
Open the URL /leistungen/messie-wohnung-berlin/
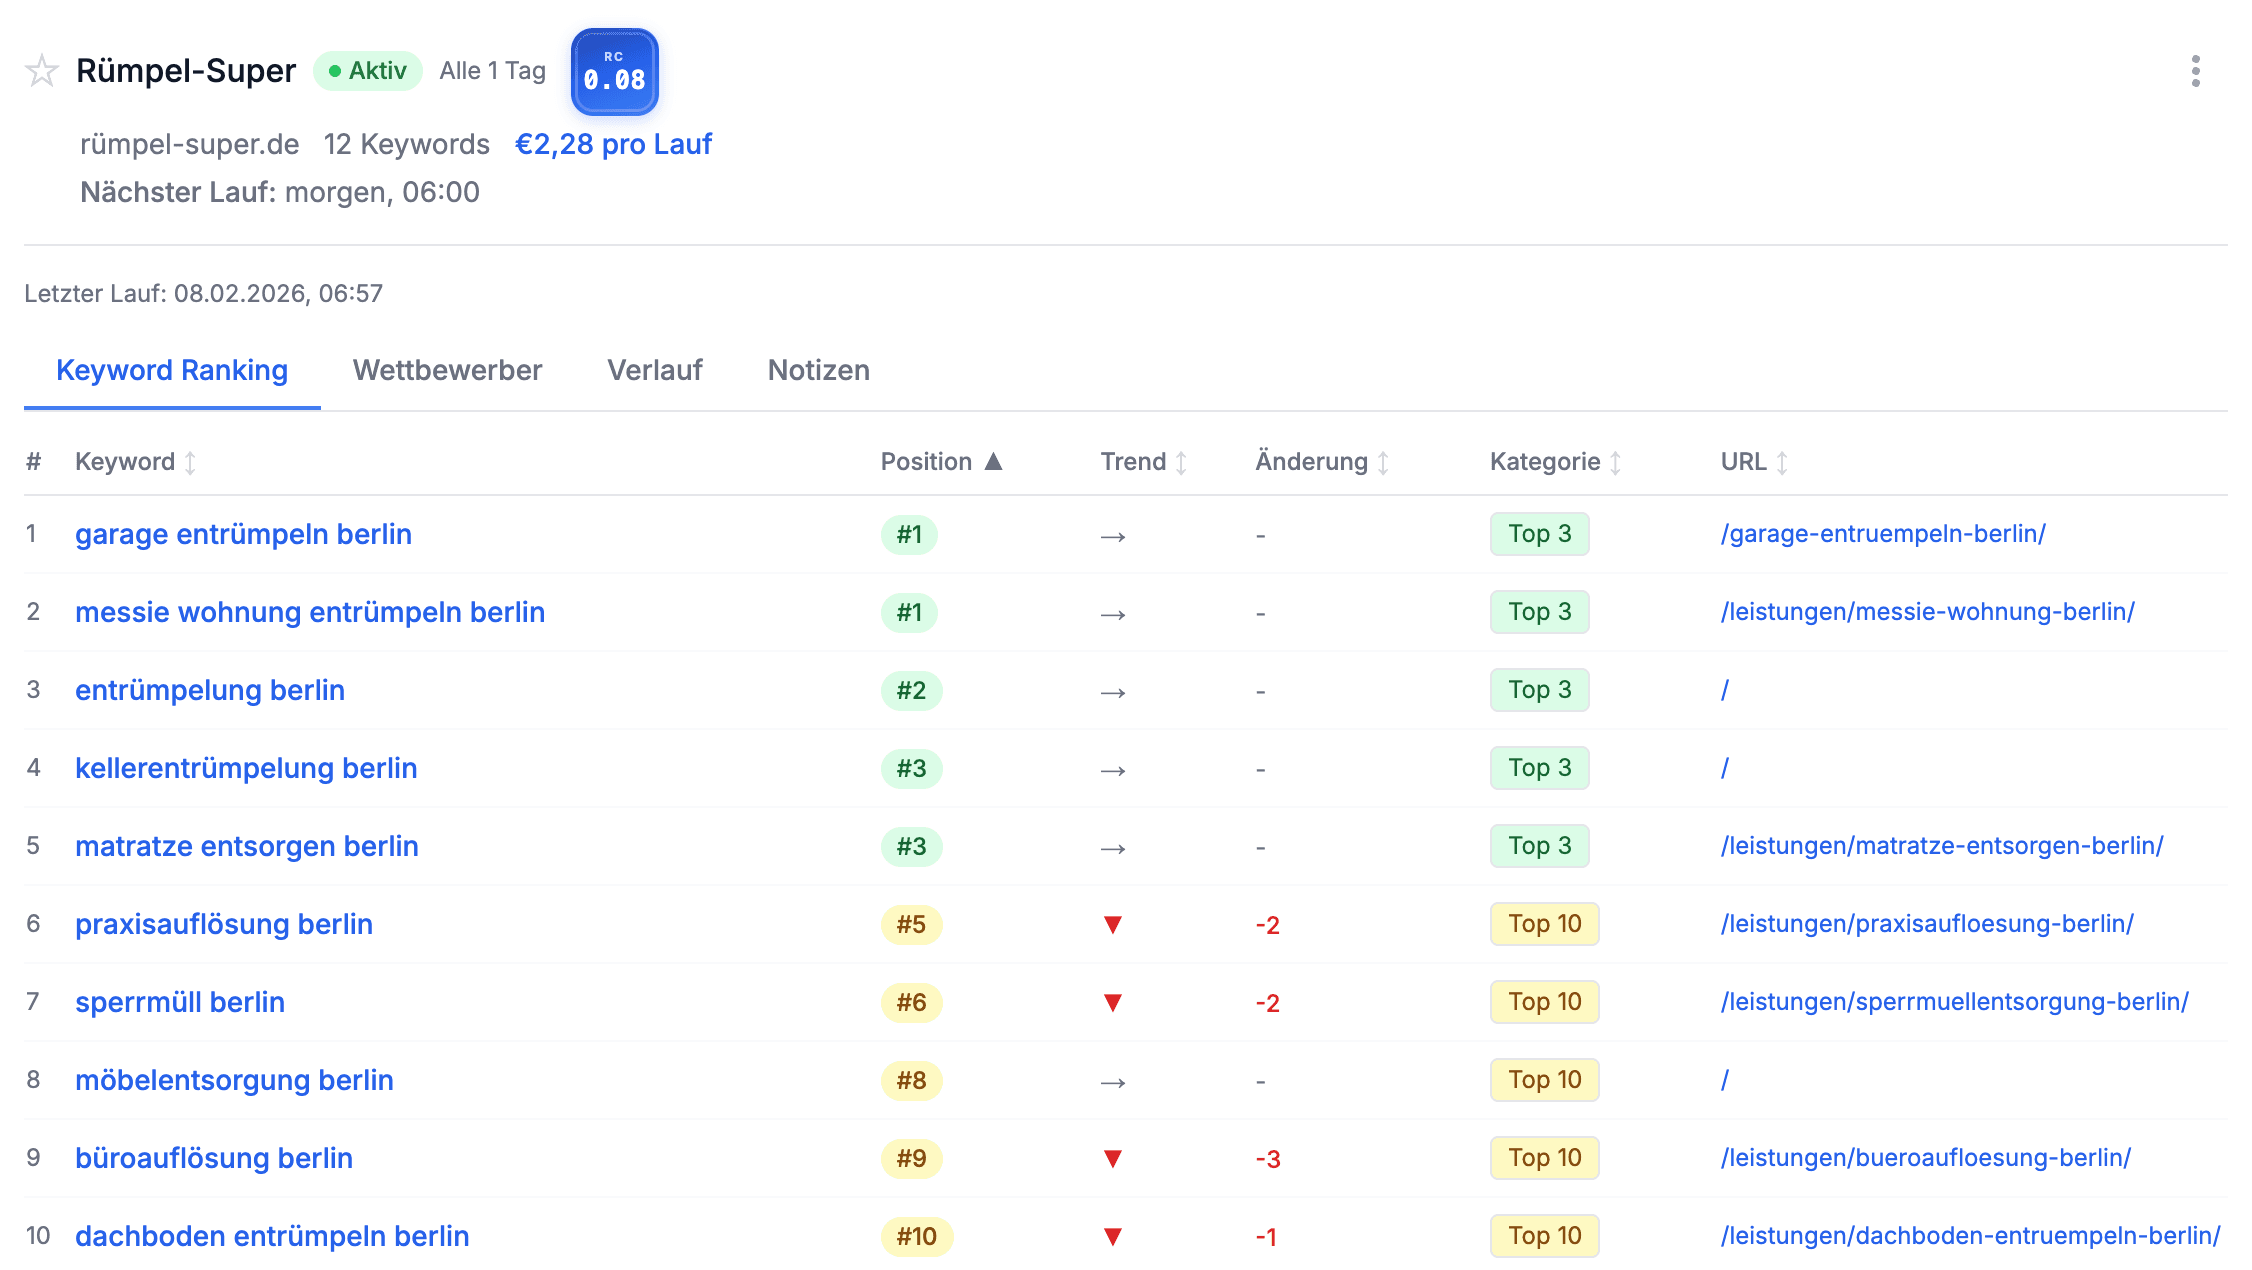click(1926, 612)
